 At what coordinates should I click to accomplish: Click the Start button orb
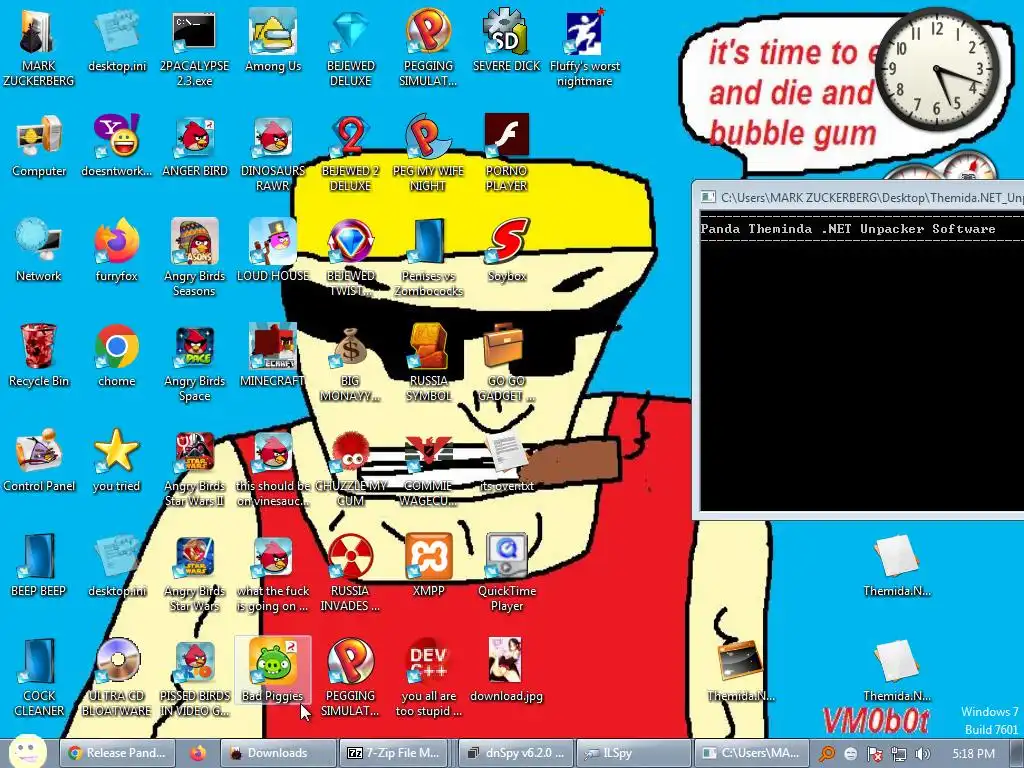click(x=27, y=752)
